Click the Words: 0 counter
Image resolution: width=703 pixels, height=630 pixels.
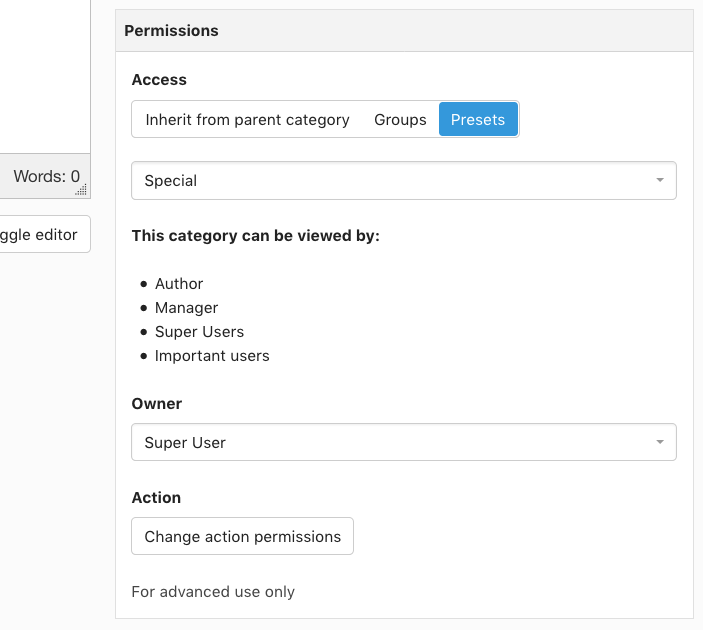pyautogui.click(x=46, y=177)
